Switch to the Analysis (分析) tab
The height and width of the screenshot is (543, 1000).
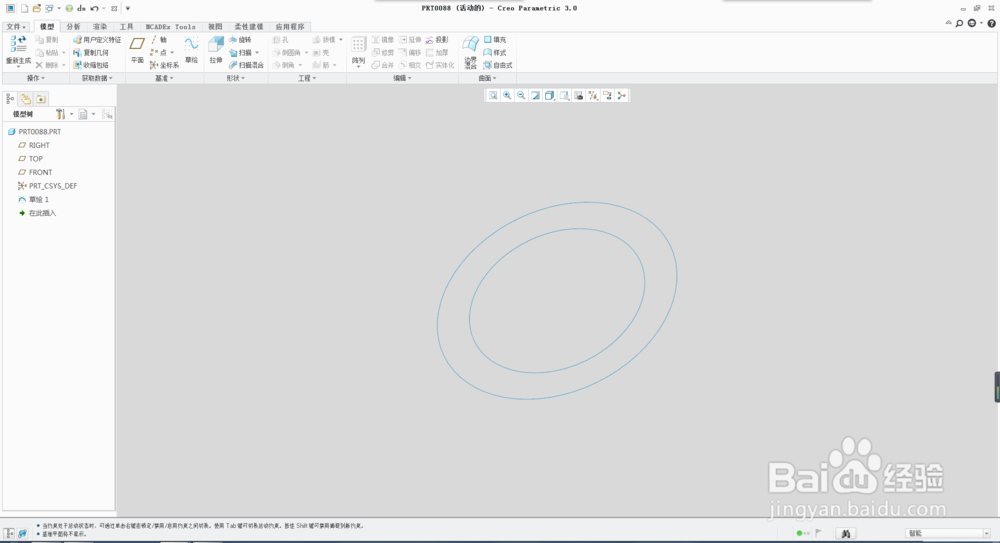tap(73, 27)
